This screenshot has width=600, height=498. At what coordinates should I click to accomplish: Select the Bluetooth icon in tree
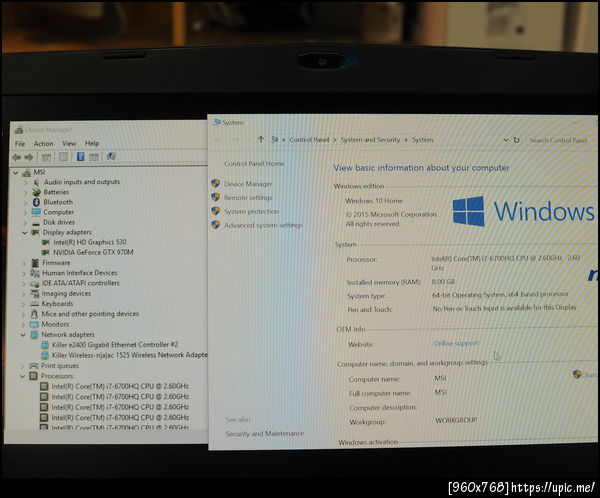point(36,202)
